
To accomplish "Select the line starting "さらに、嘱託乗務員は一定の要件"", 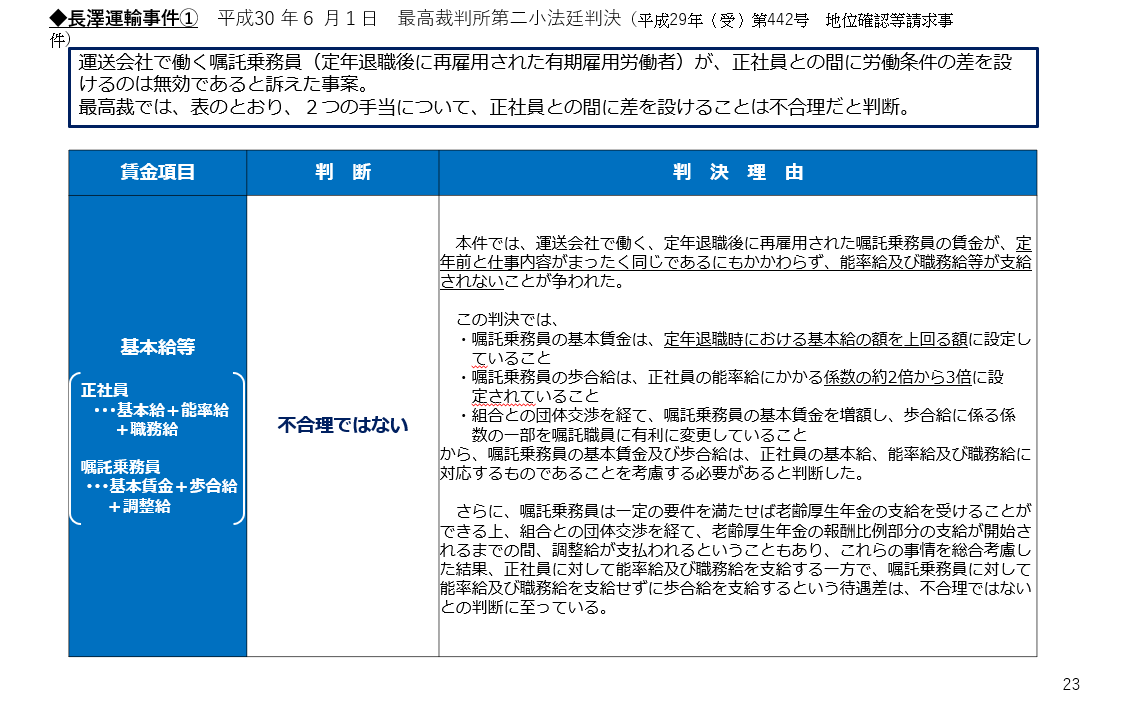I will pyautogui.click(x=743, y=511).
